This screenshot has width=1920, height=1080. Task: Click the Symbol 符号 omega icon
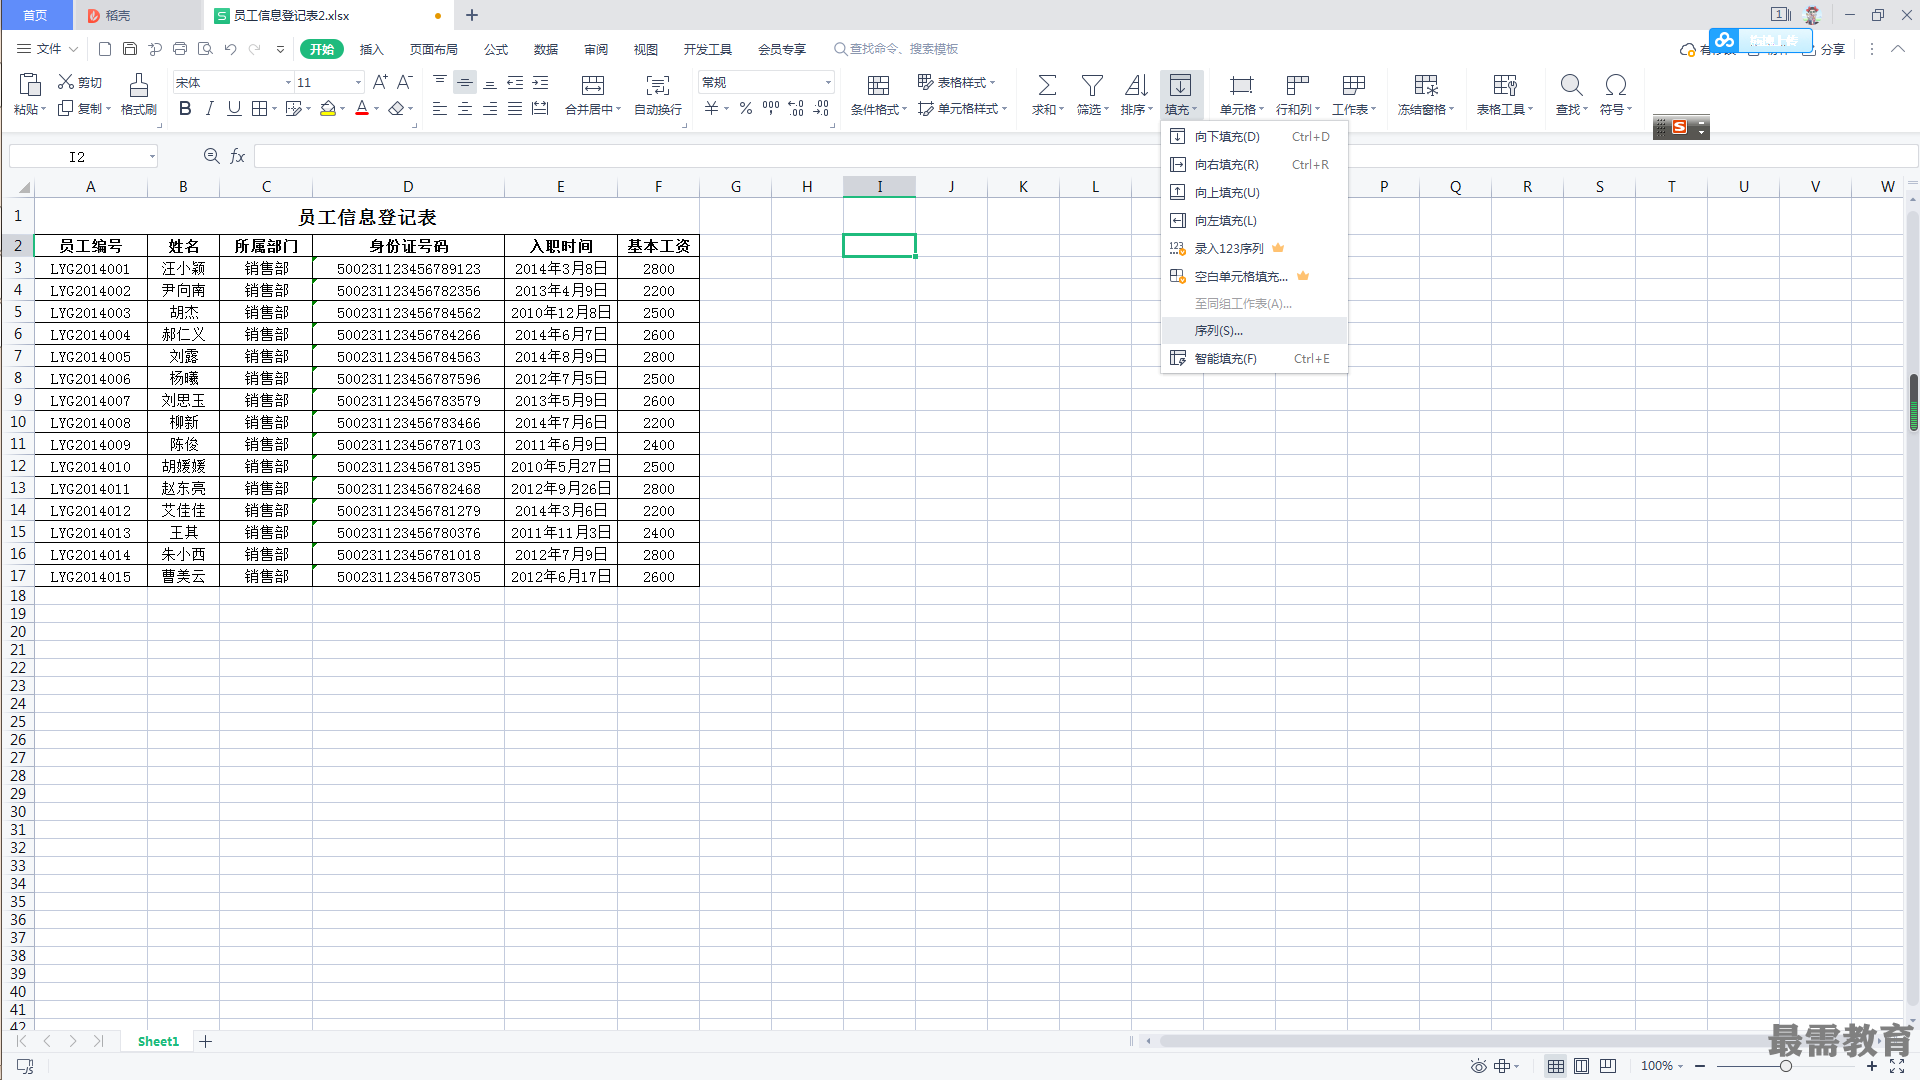(1616, 85)
